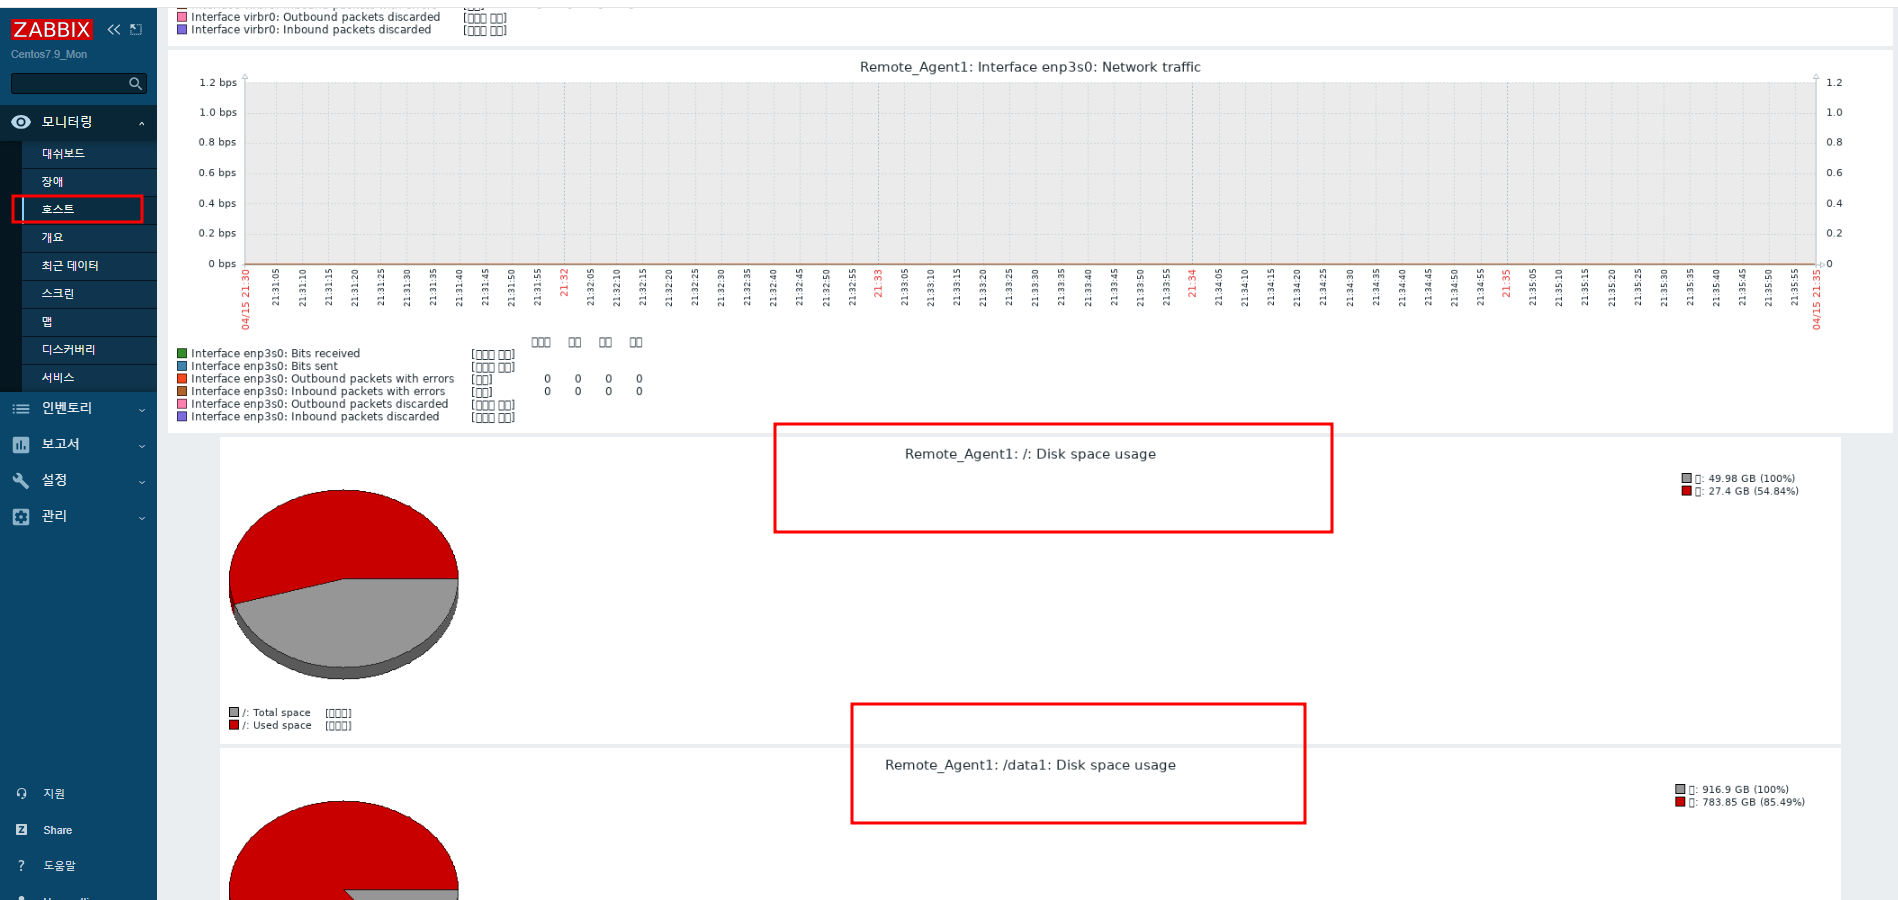This screenshot has height=900, width=1898.
Task: Click the blue Bits sent swatch
Action: 182,366
